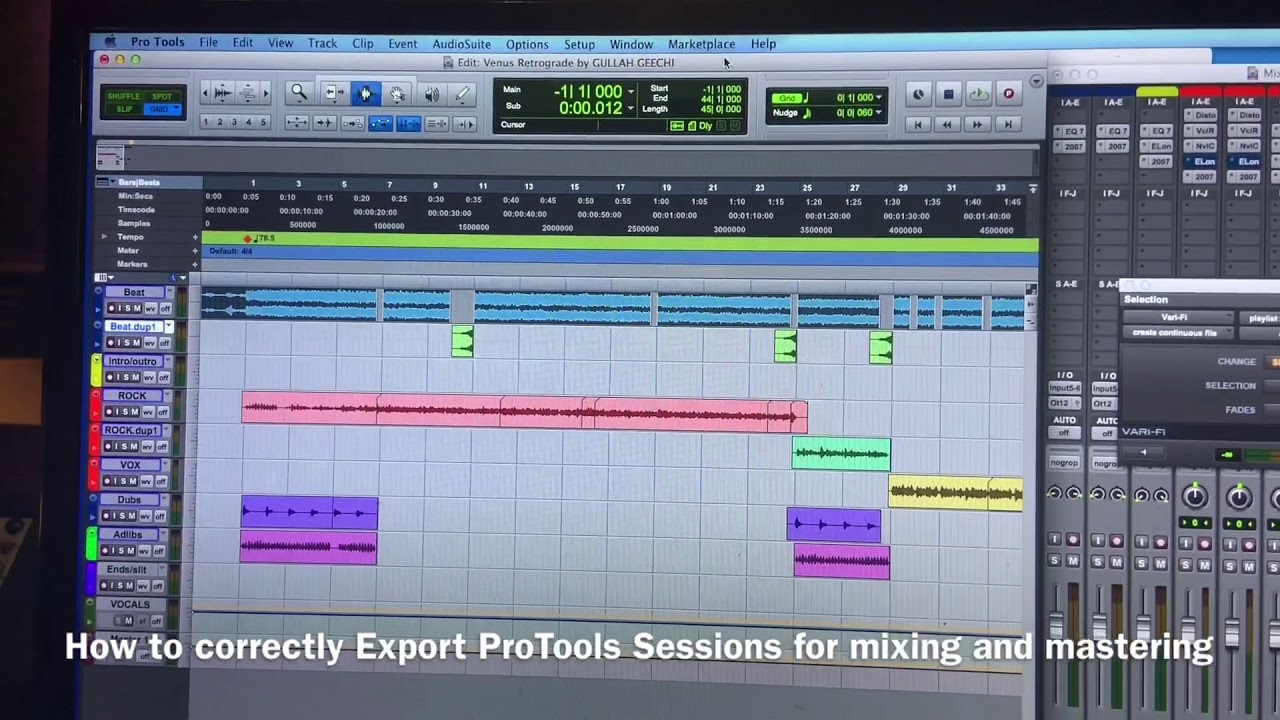The width and height of the screenshot is (1280, 720).
Task: Click the audio zoom waveform icon
Action: pyautogui.click(x=222, y=93)
